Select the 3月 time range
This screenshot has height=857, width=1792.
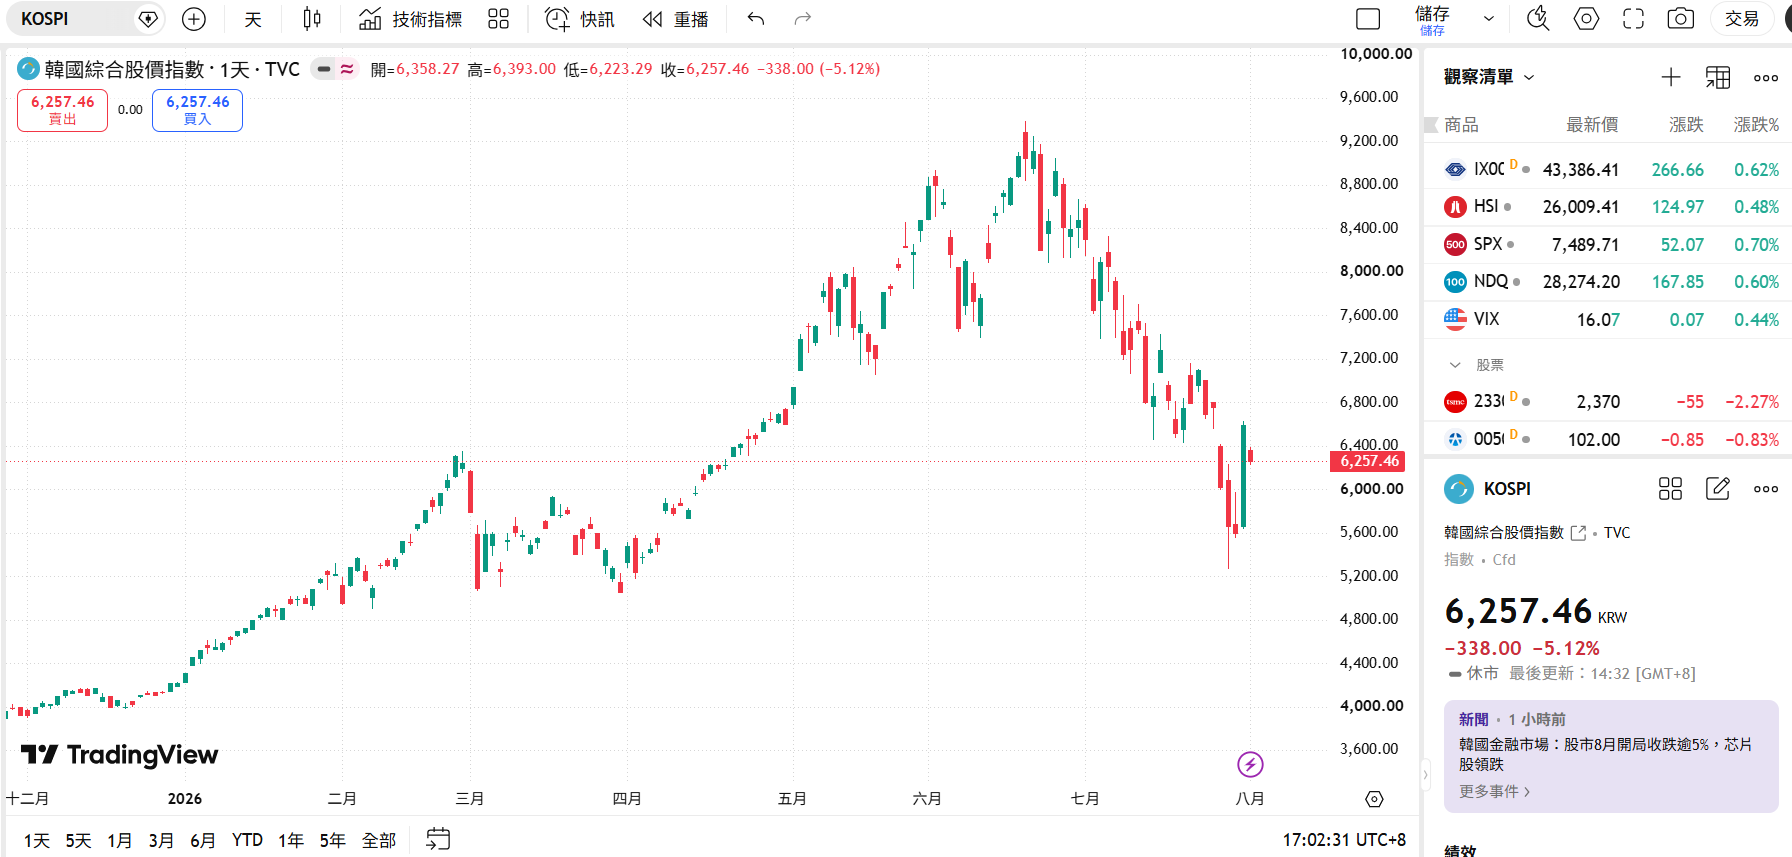[x=161, y=840]
